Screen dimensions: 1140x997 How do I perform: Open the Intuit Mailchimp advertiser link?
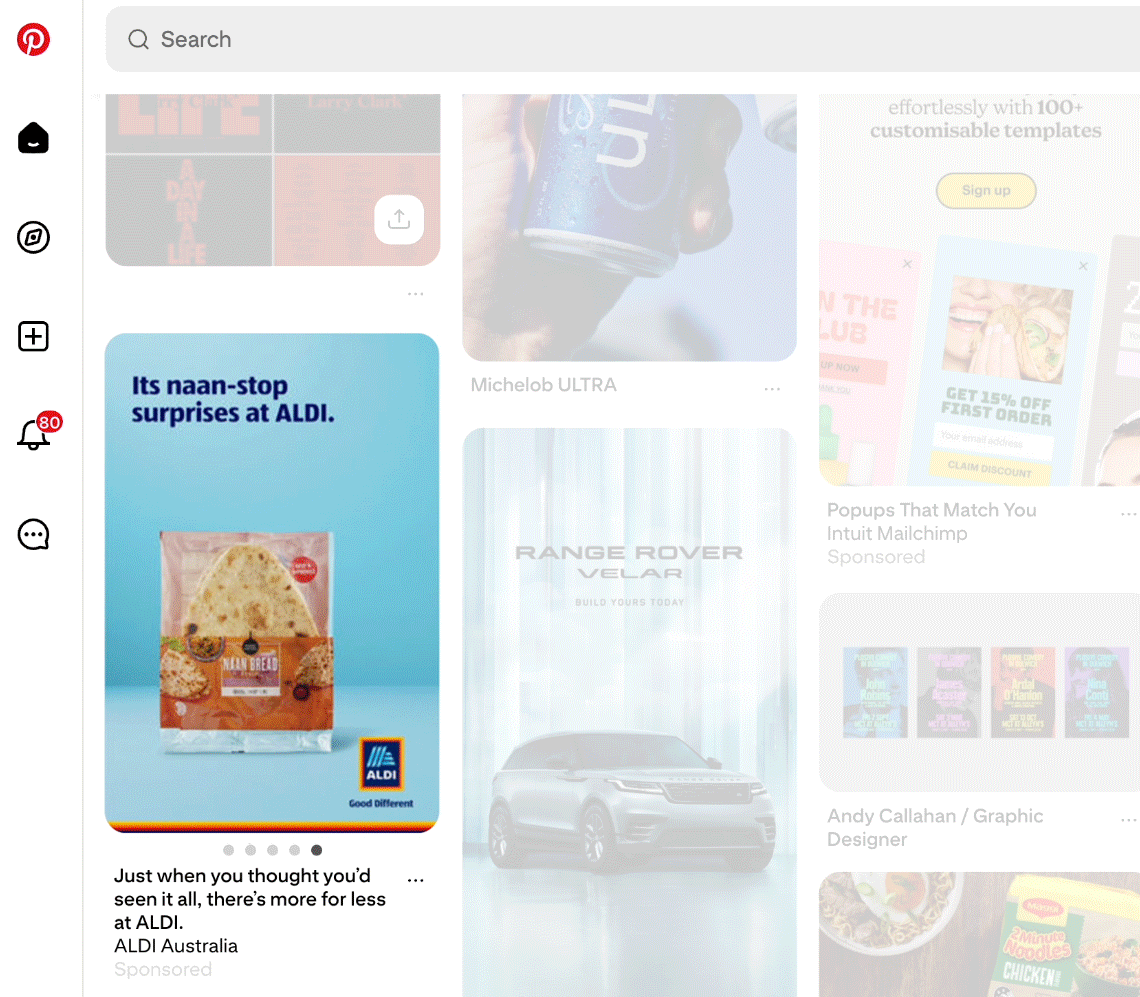pyautogui.click(x=897, y=534)
